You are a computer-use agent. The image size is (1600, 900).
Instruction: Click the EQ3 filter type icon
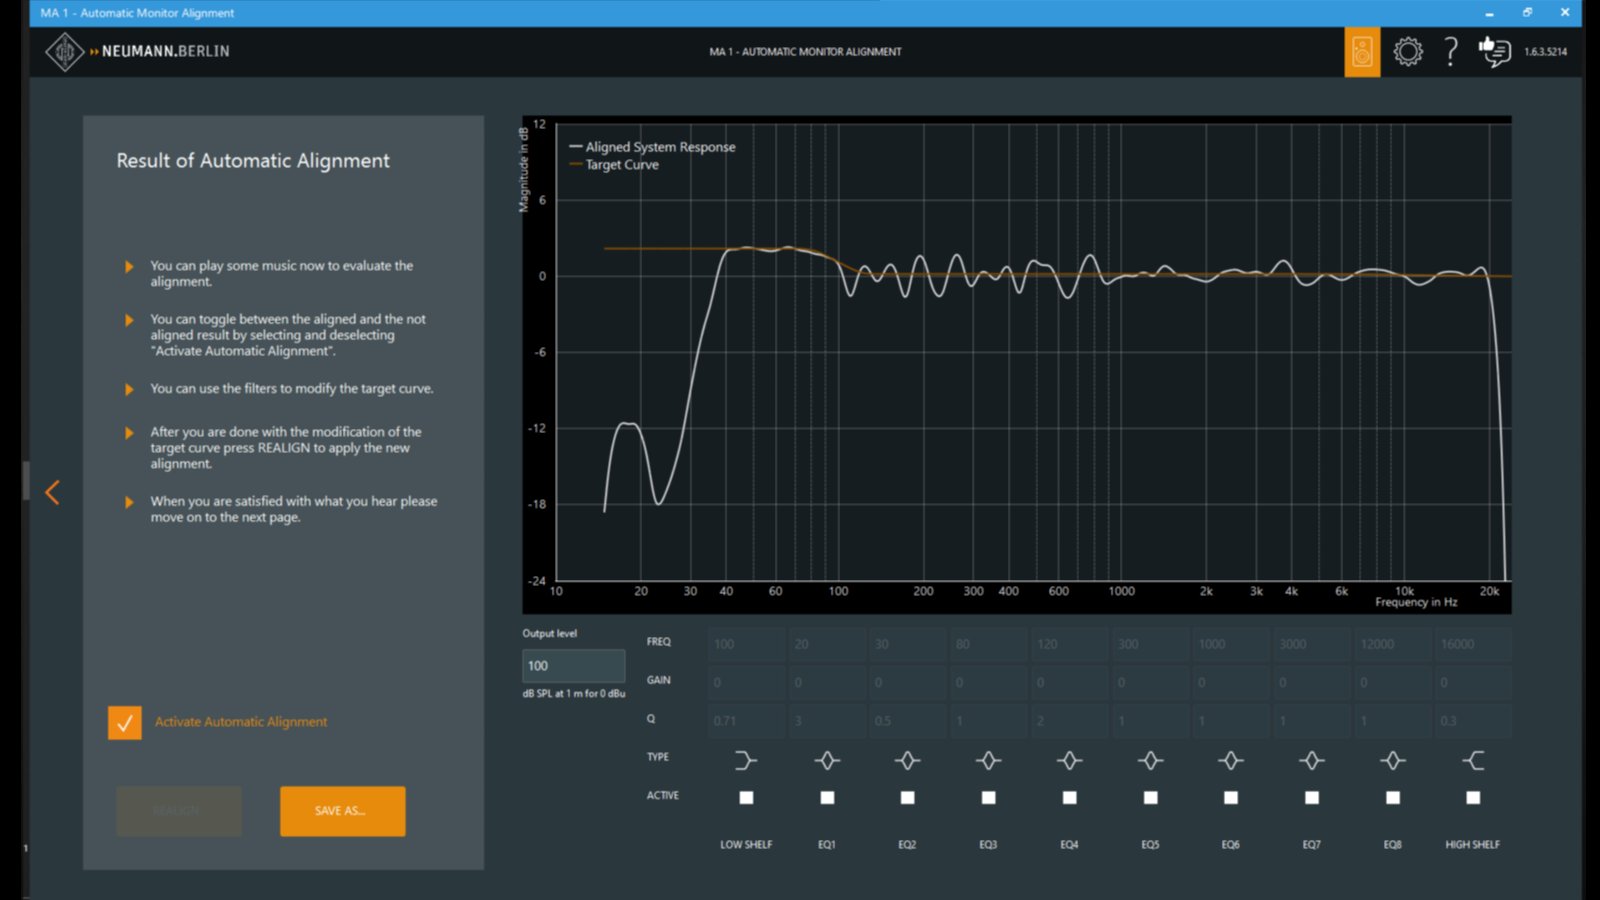pos(988,761)
